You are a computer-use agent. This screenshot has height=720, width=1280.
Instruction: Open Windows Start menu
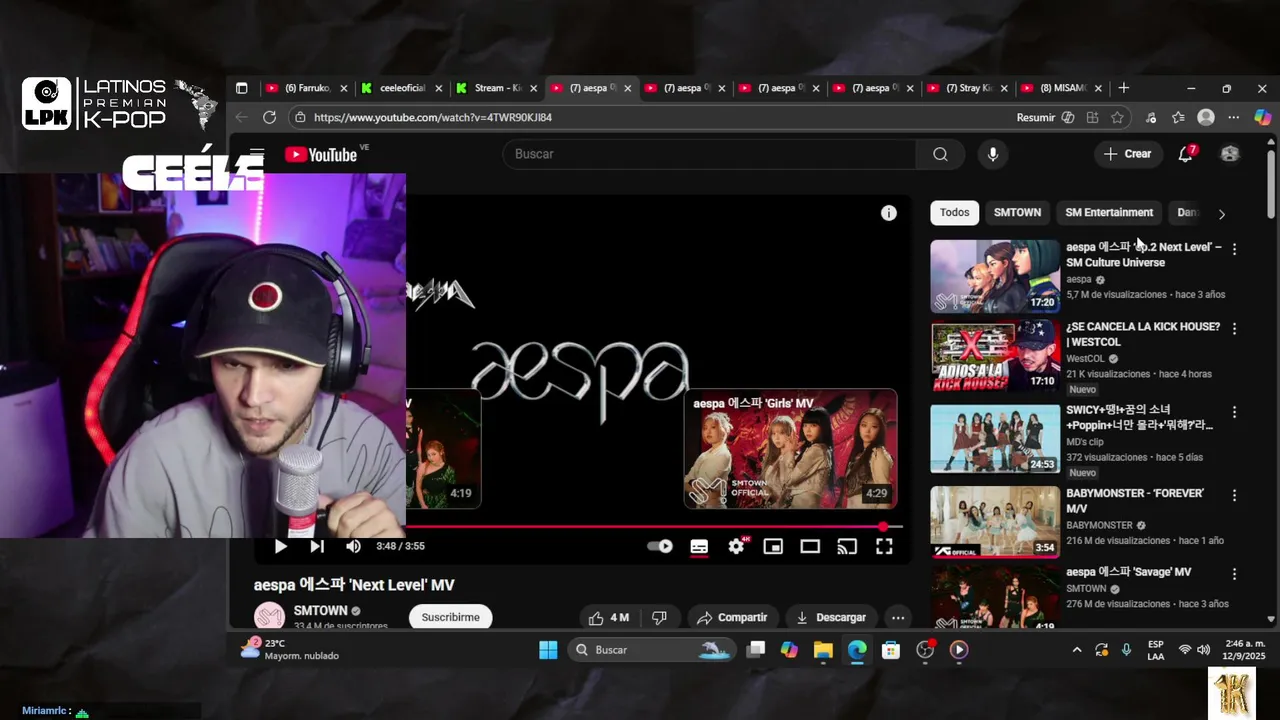(x=548, y=650)
